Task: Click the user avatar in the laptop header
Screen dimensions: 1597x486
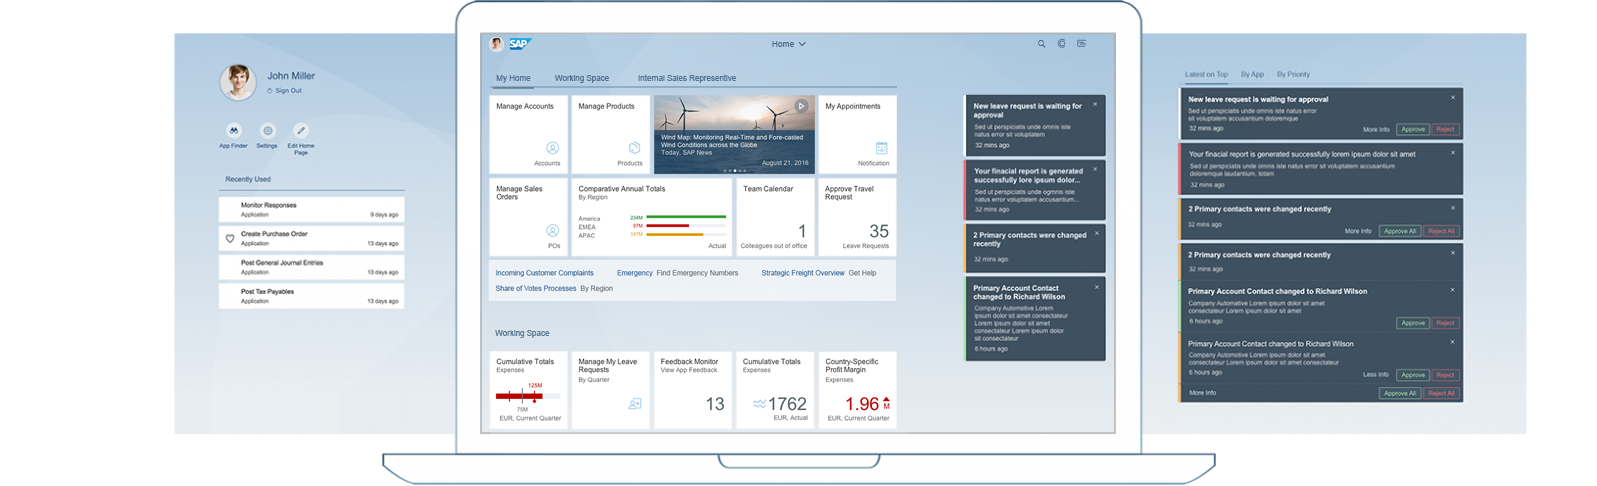Action: [x=496, y=44]
